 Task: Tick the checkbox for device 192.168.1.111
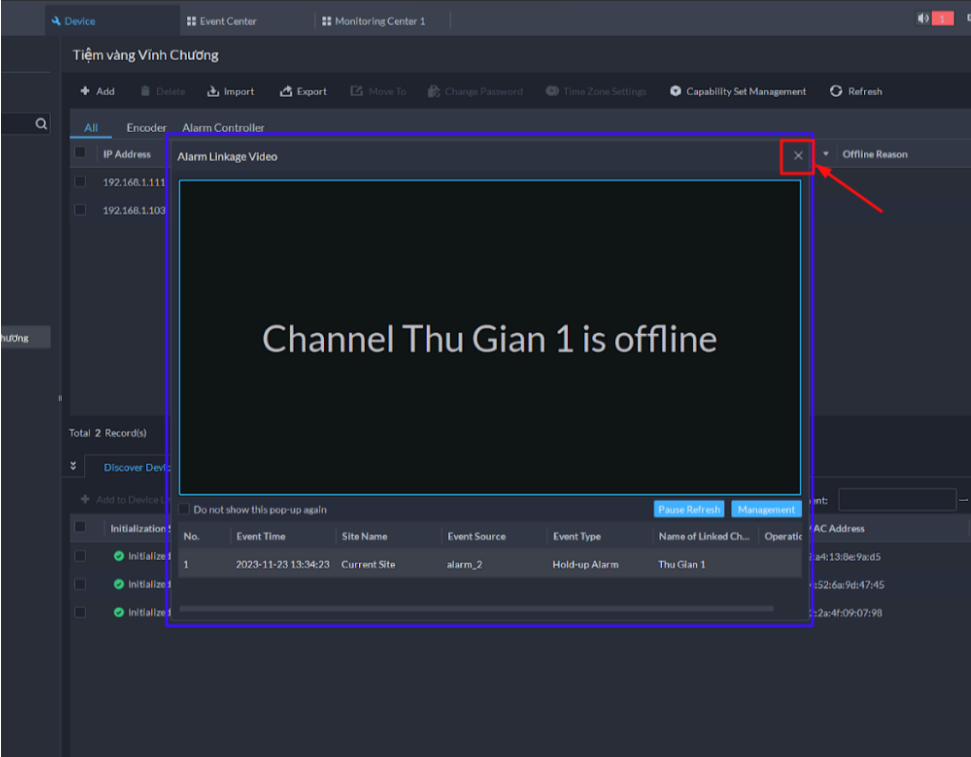pos(80,182)
